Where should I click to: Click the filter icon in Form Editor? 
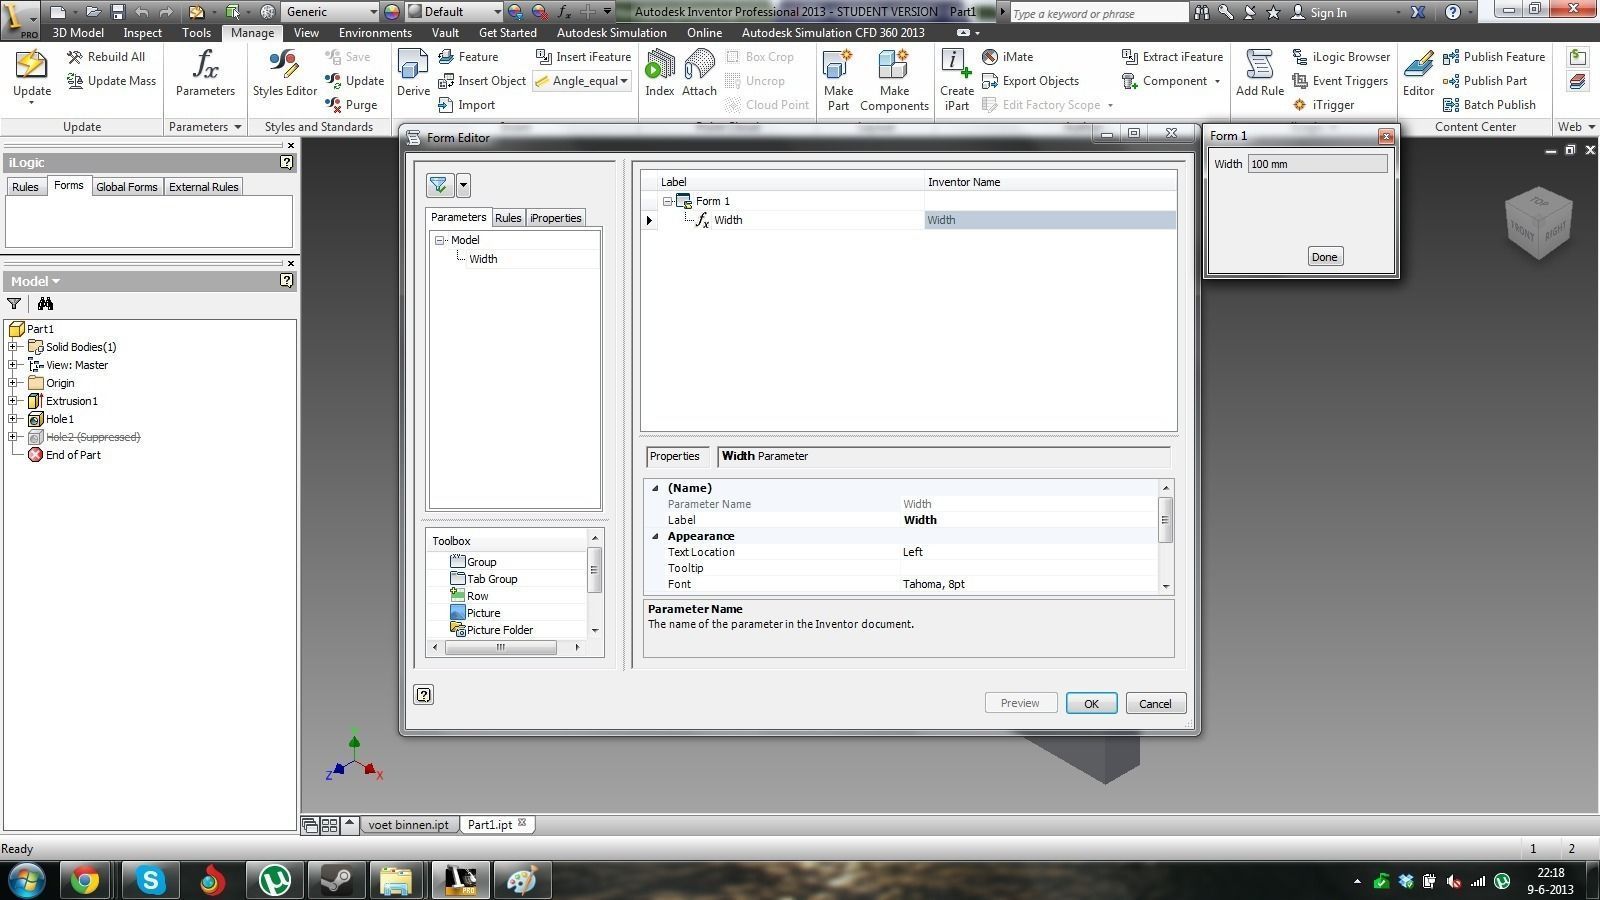(x=439, y=185)
